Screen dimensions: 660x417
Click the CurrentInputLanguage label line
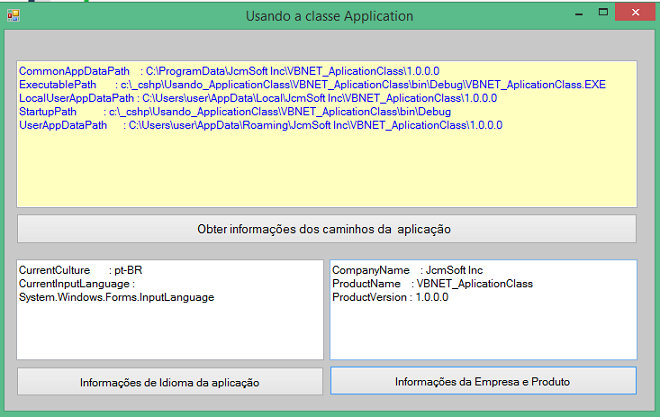click(x=77, y=284)
